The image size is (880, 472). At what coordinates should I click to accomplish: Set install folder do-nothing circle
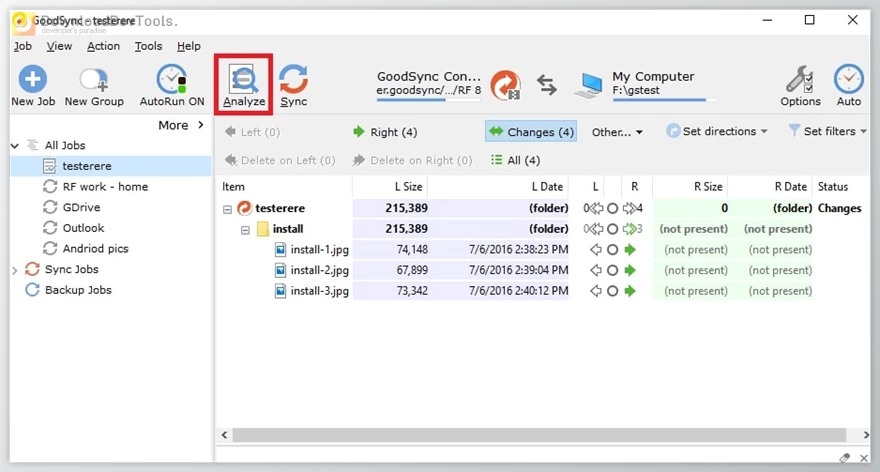[x=612, y=229]
